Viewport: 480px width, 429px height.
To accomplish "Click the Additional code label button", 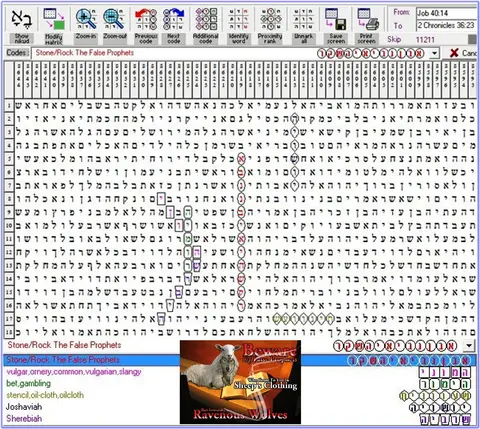I will tap(206, 39).
